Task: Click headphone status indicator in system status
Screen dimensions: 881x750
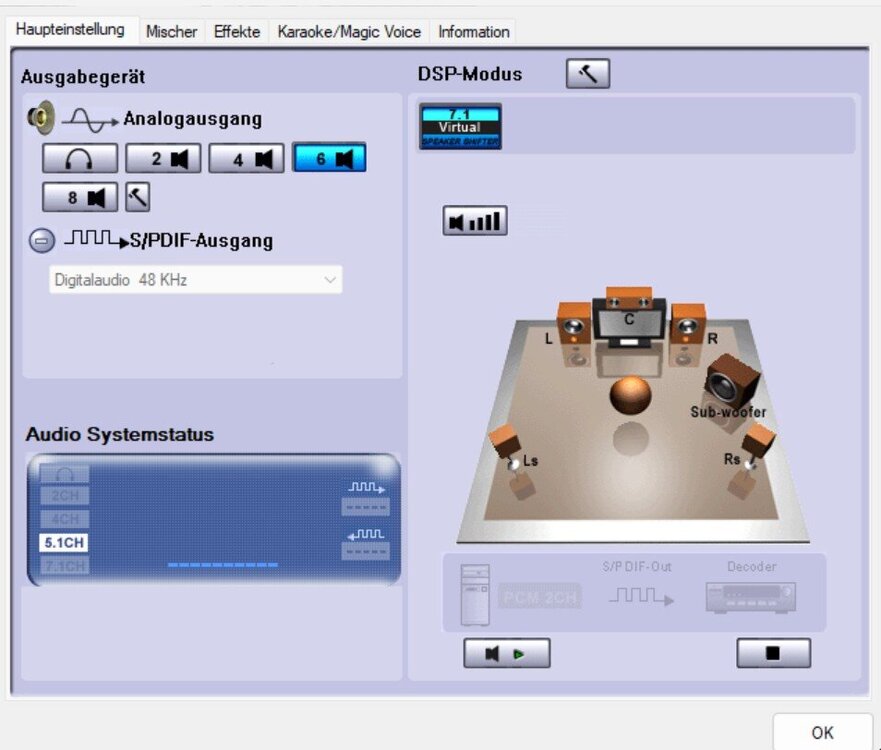Action: (x=63, y=474)
